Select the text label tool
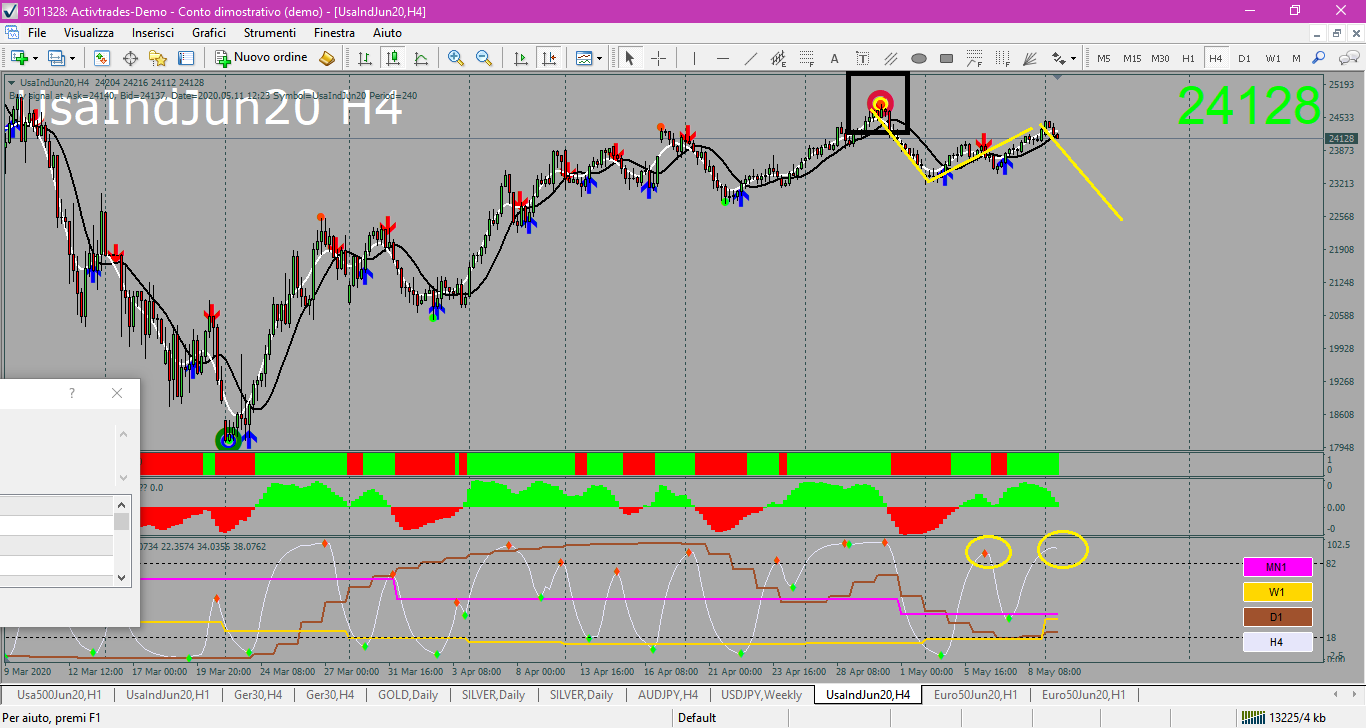Image resolution: width=1366 pixels, height=728 pixels. click(x=862, y=58)
